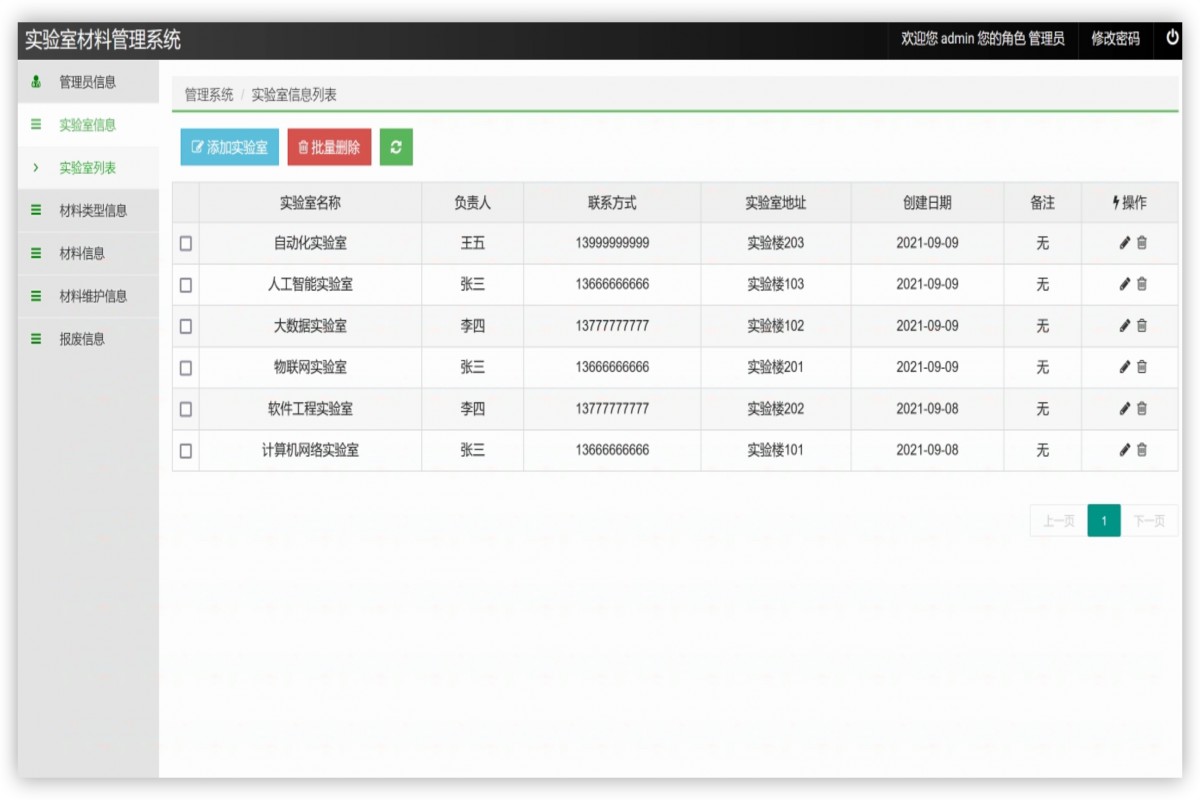
Task: Edit the 自动化实验室 row with pencil icon
Action: pos(1124,243)
